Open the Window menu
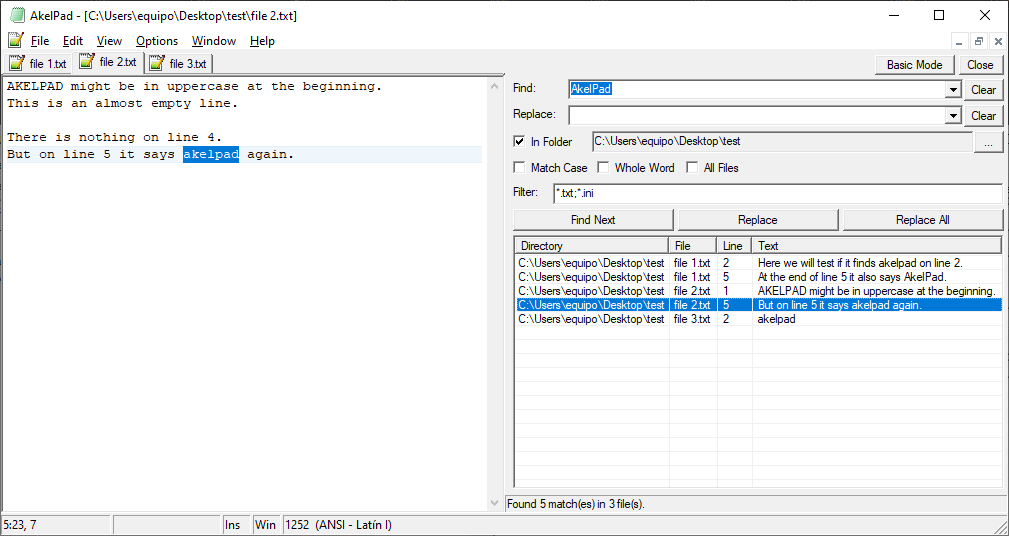The image size is (1009, 536). 214,41
